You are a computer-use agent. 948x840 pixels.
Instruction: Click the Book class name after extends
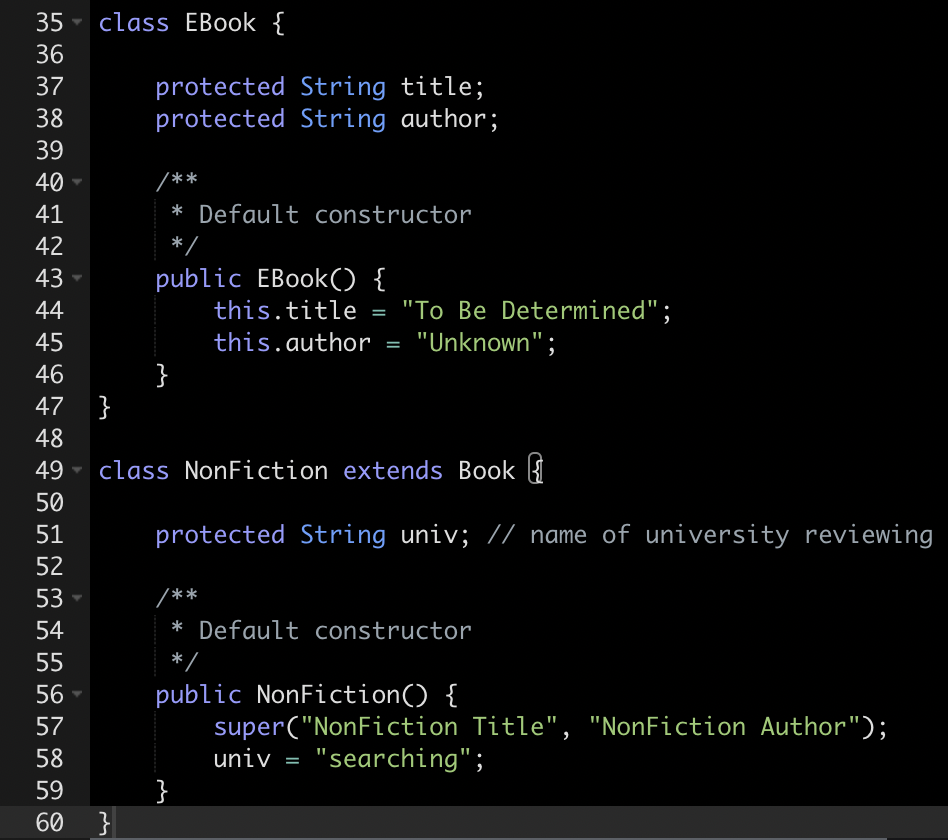point(486,470)
